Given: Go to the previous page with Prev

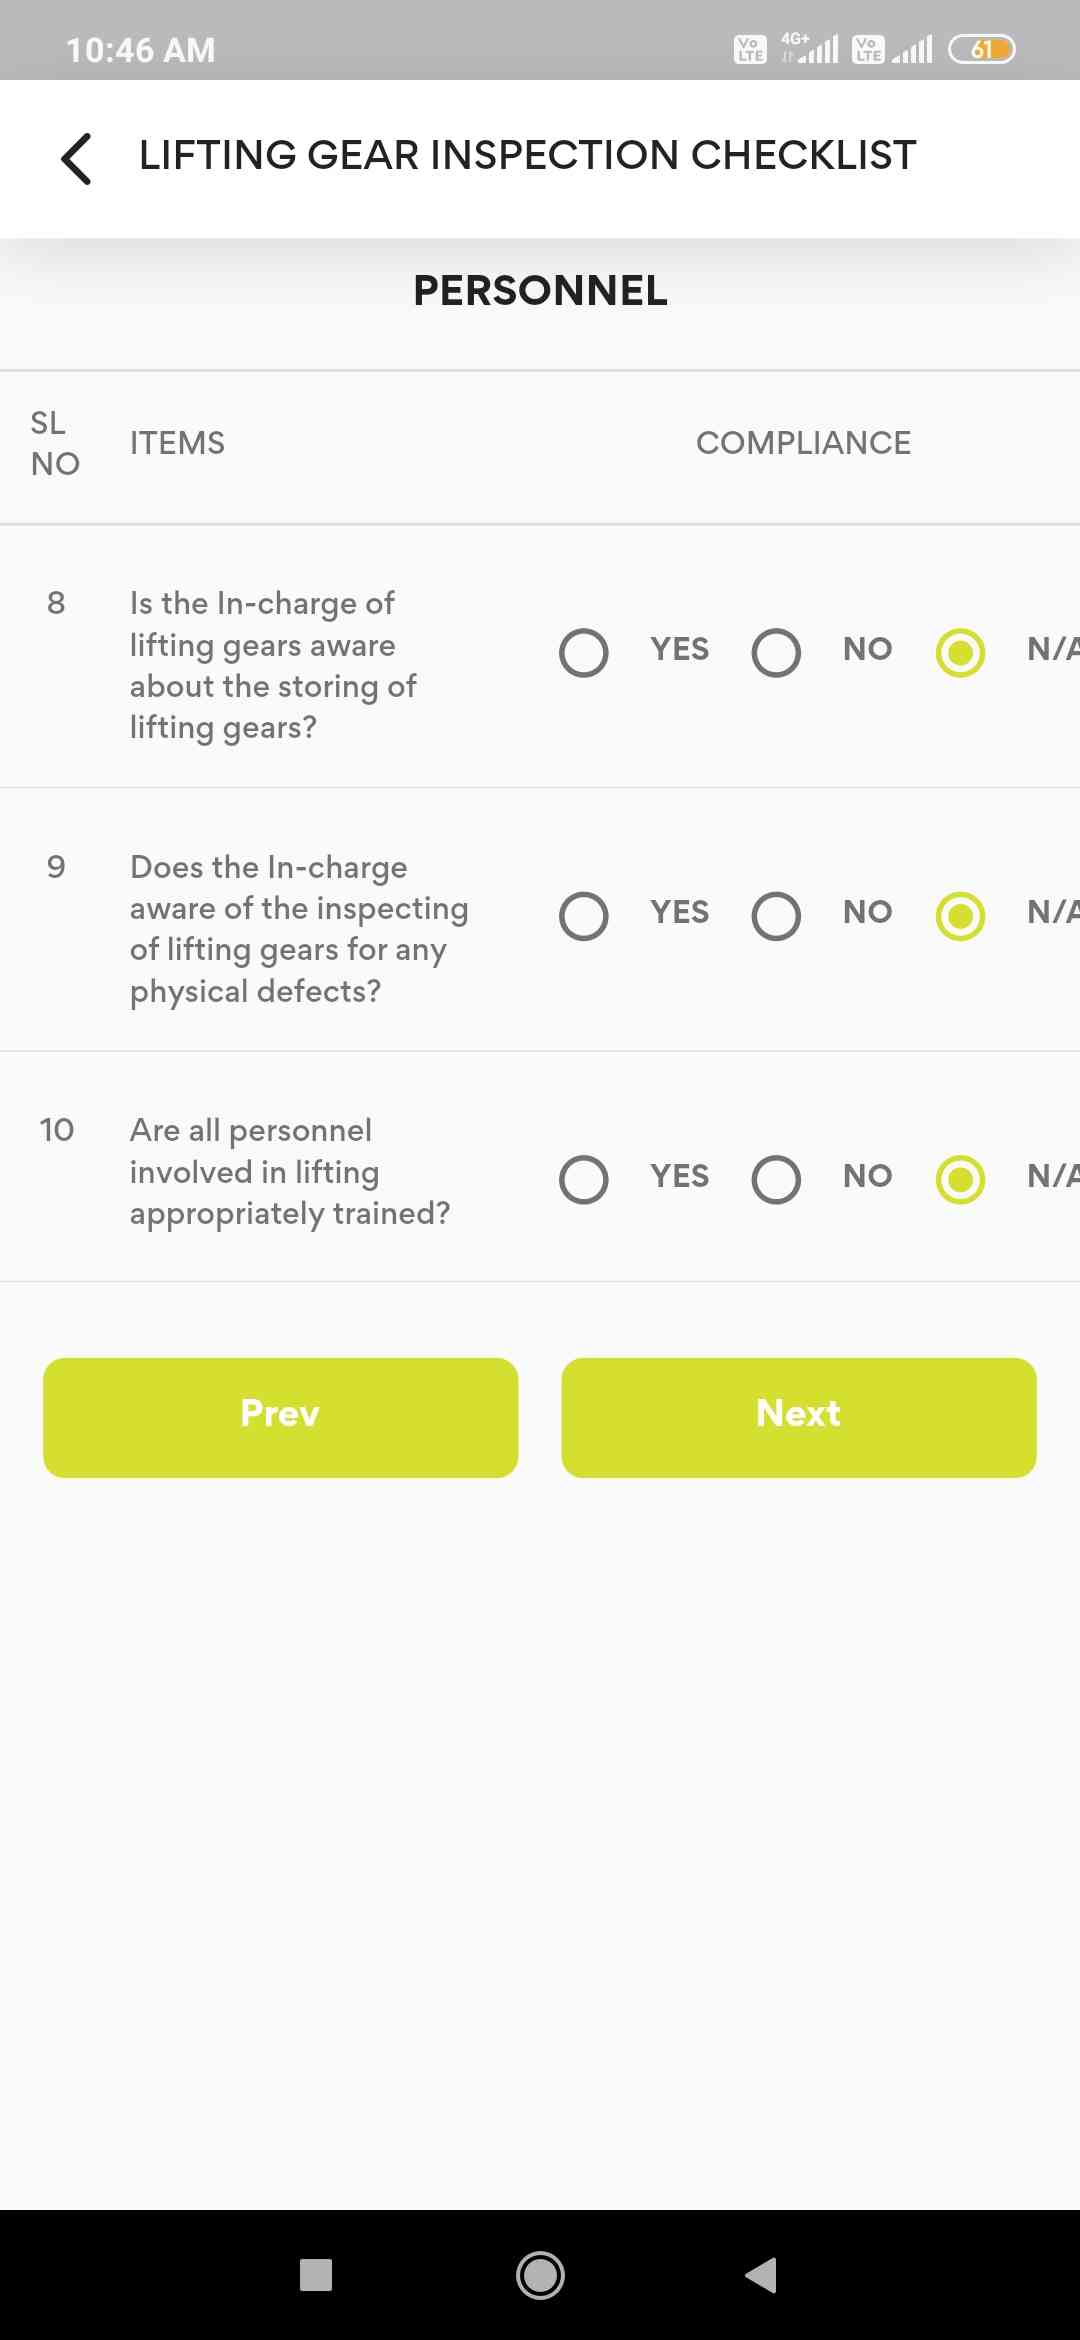Looking at the screenshot, I should (x=280, y=1417).
